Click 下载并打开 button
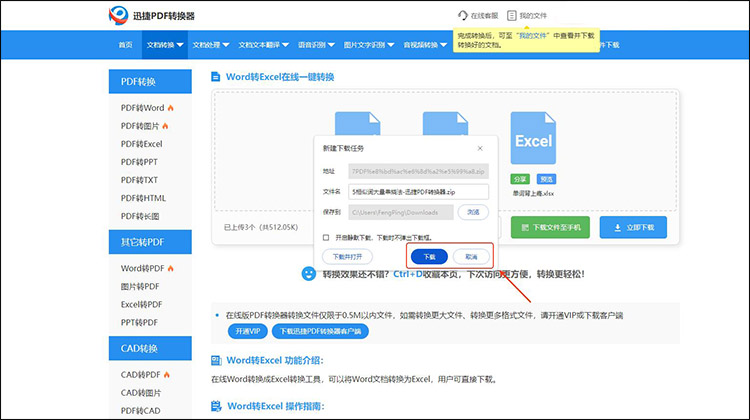This screenshot has height=420, width=750. tap(347, 257)
